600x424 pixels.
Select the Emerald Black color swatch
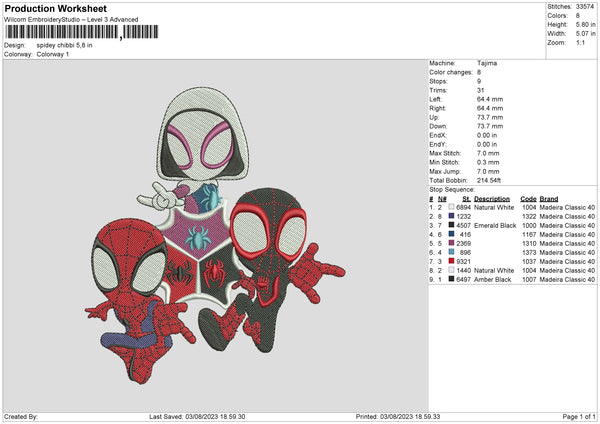(x=451, y=225)
